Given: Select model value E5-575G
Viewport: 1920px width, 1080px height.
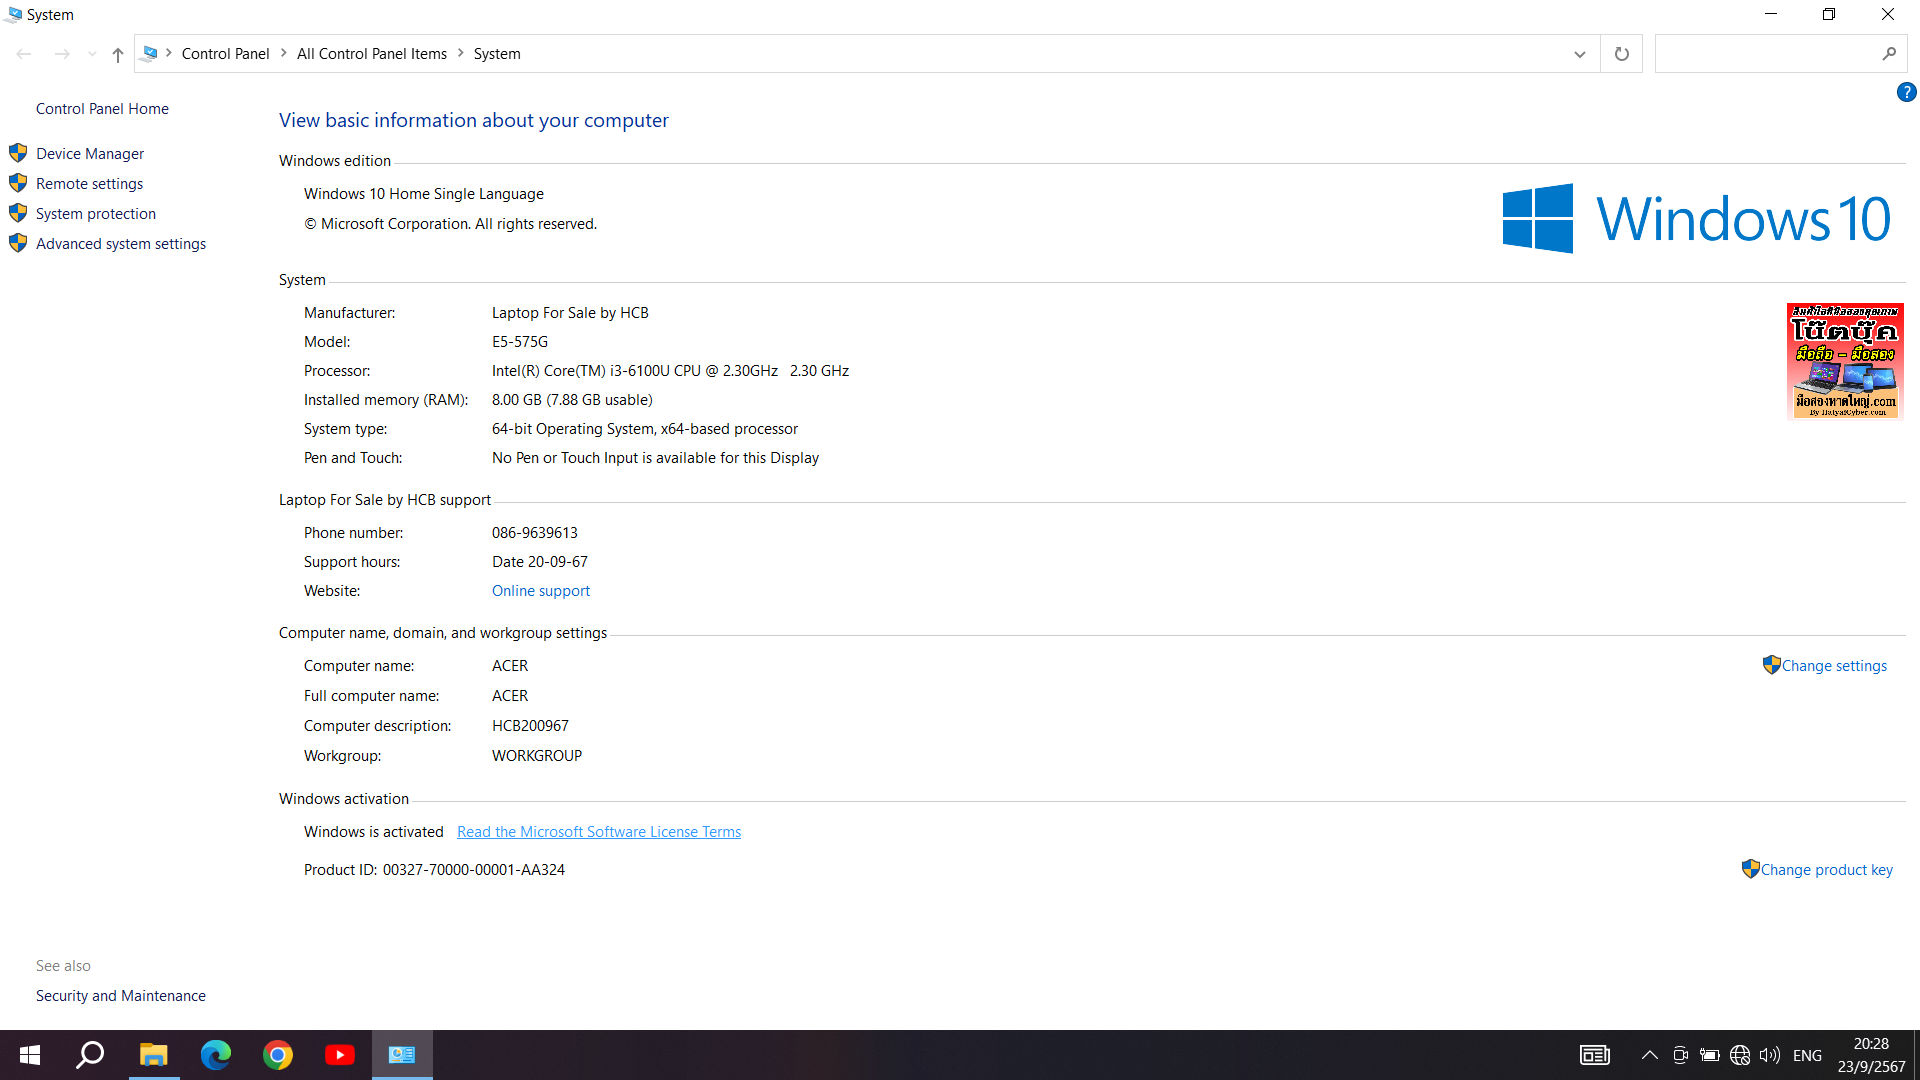Looking at the screenshot, I should pos(519,341).
